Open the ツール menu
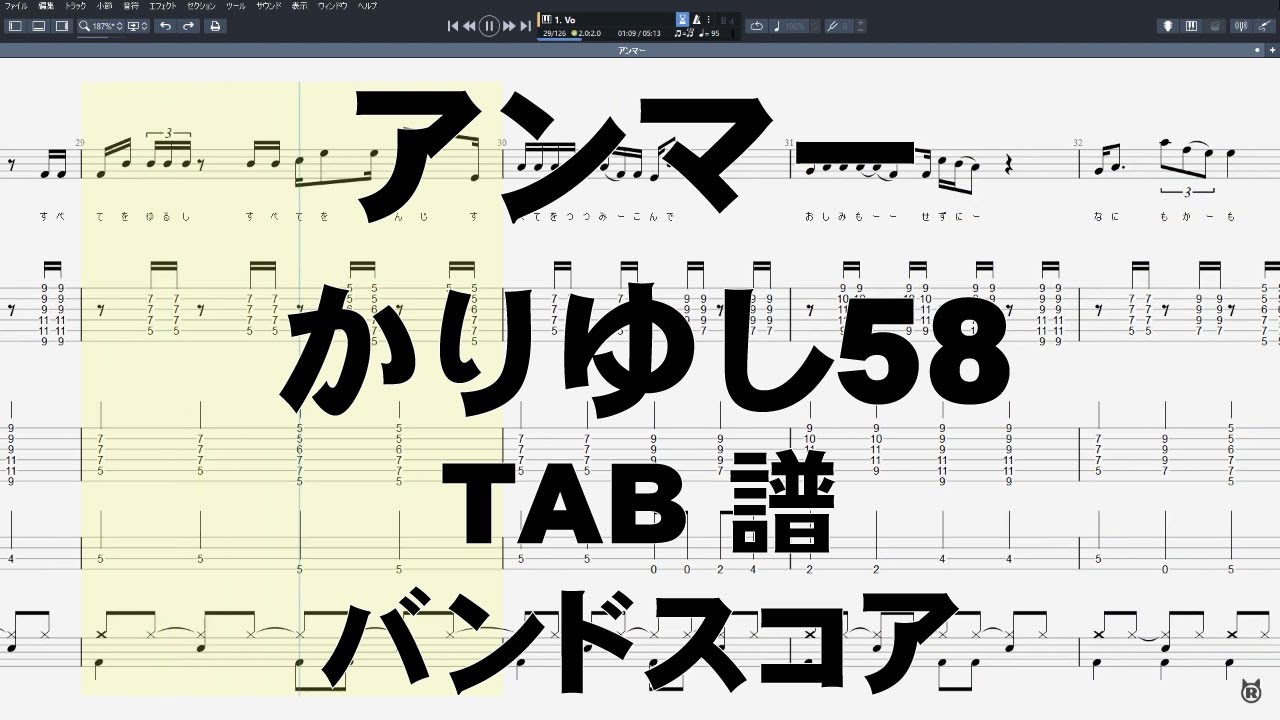1280x720 pixels. [x=236, y=6]
